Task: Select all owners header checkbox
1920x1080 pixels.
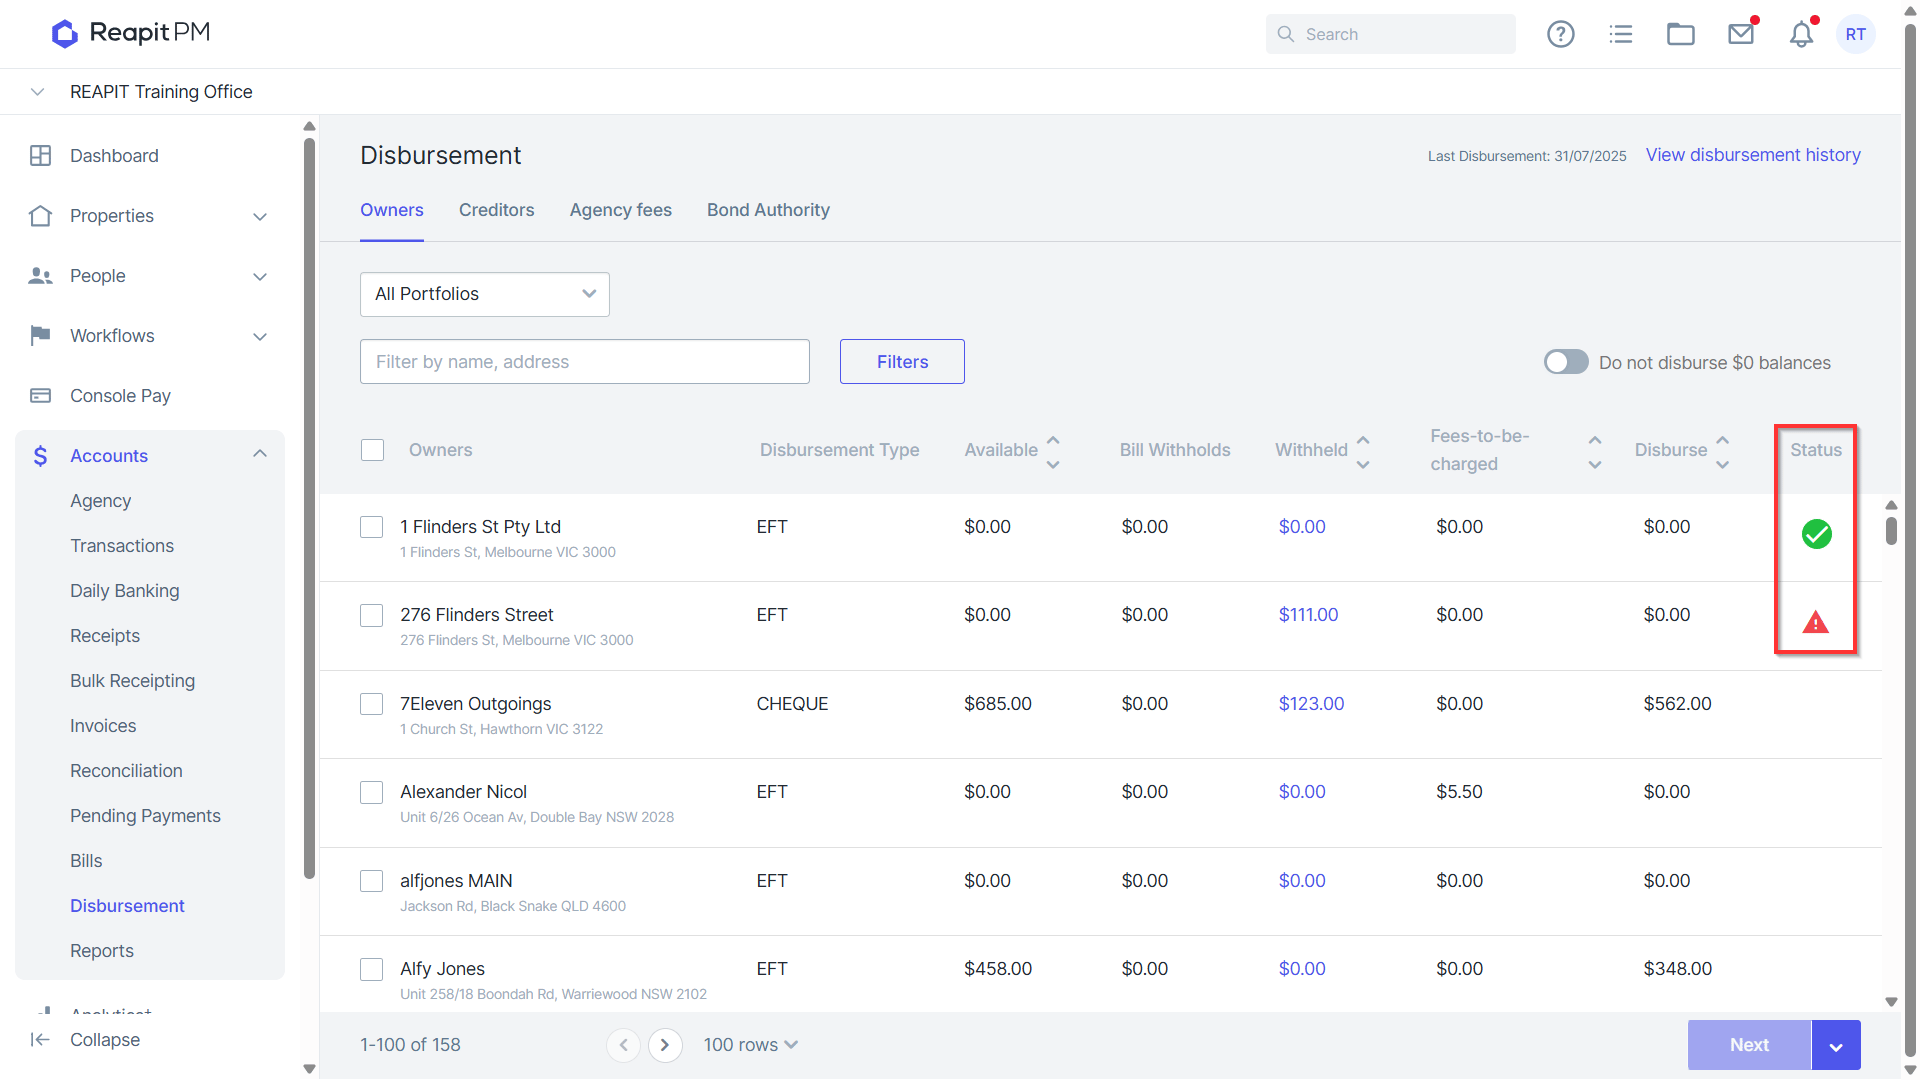Action: (373, 450)
